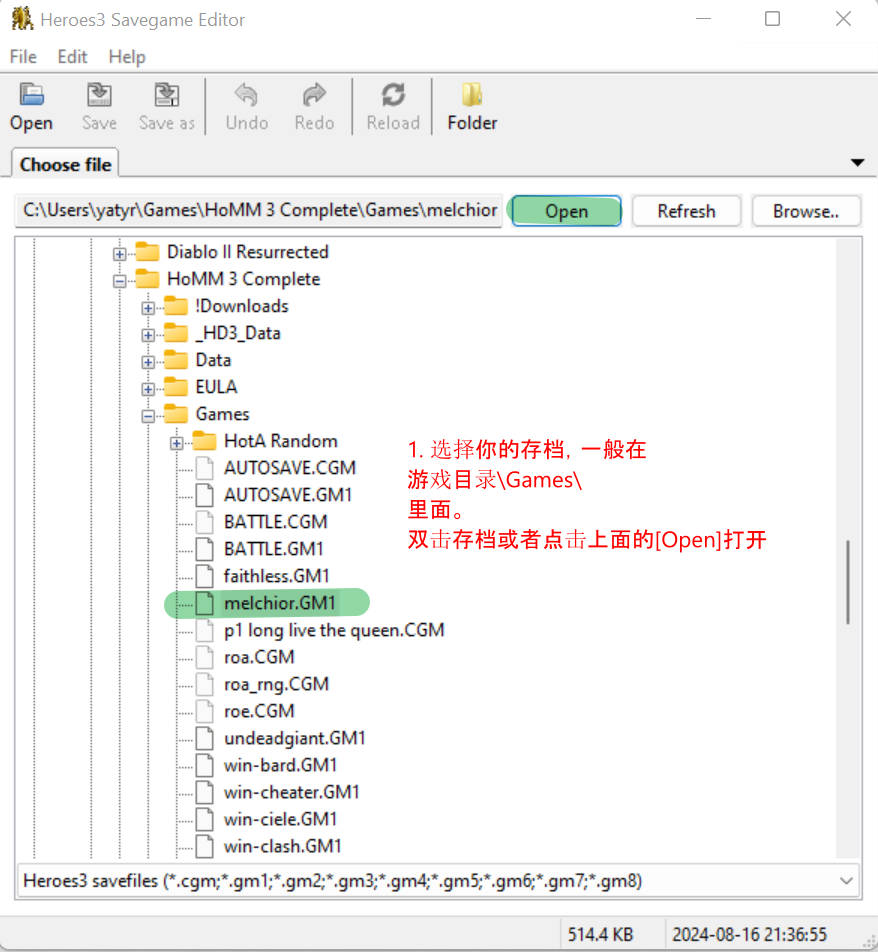Select the HotA Random folder icon

coord(205,441)
